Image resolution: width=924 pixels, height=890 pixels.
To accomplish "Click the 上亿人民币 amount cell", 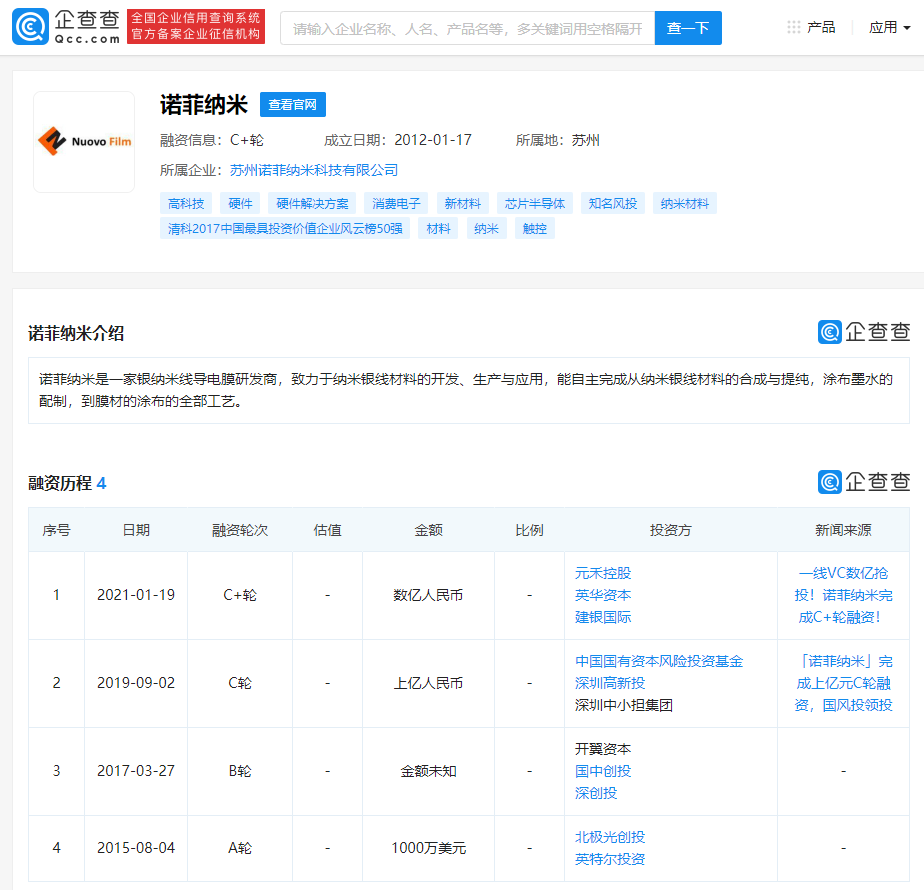I will (428, 683).
